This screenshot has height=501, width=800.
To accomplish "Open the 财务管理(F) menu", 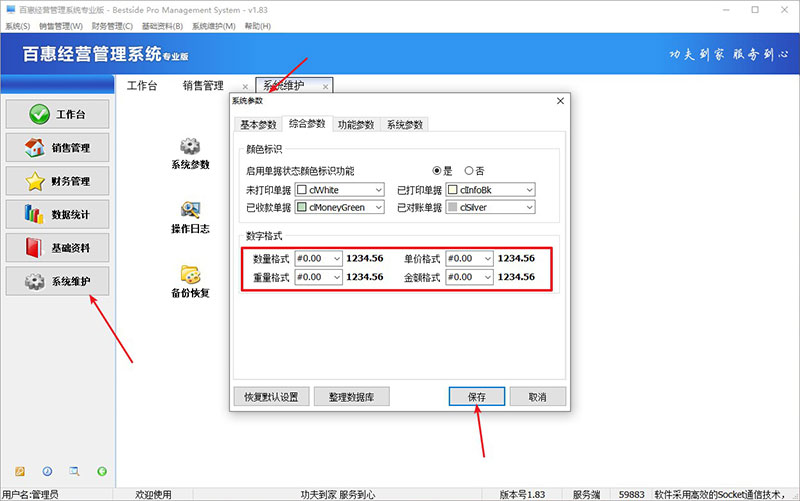I will click(113, 26).
